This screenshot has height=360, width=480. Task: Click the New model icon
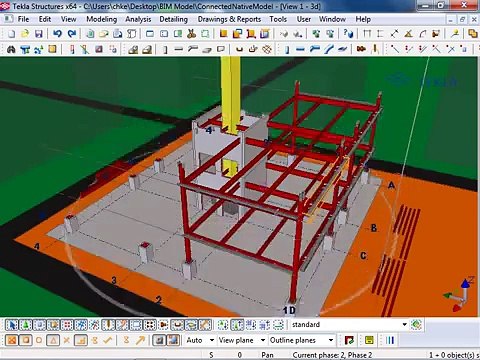point(11,33)
